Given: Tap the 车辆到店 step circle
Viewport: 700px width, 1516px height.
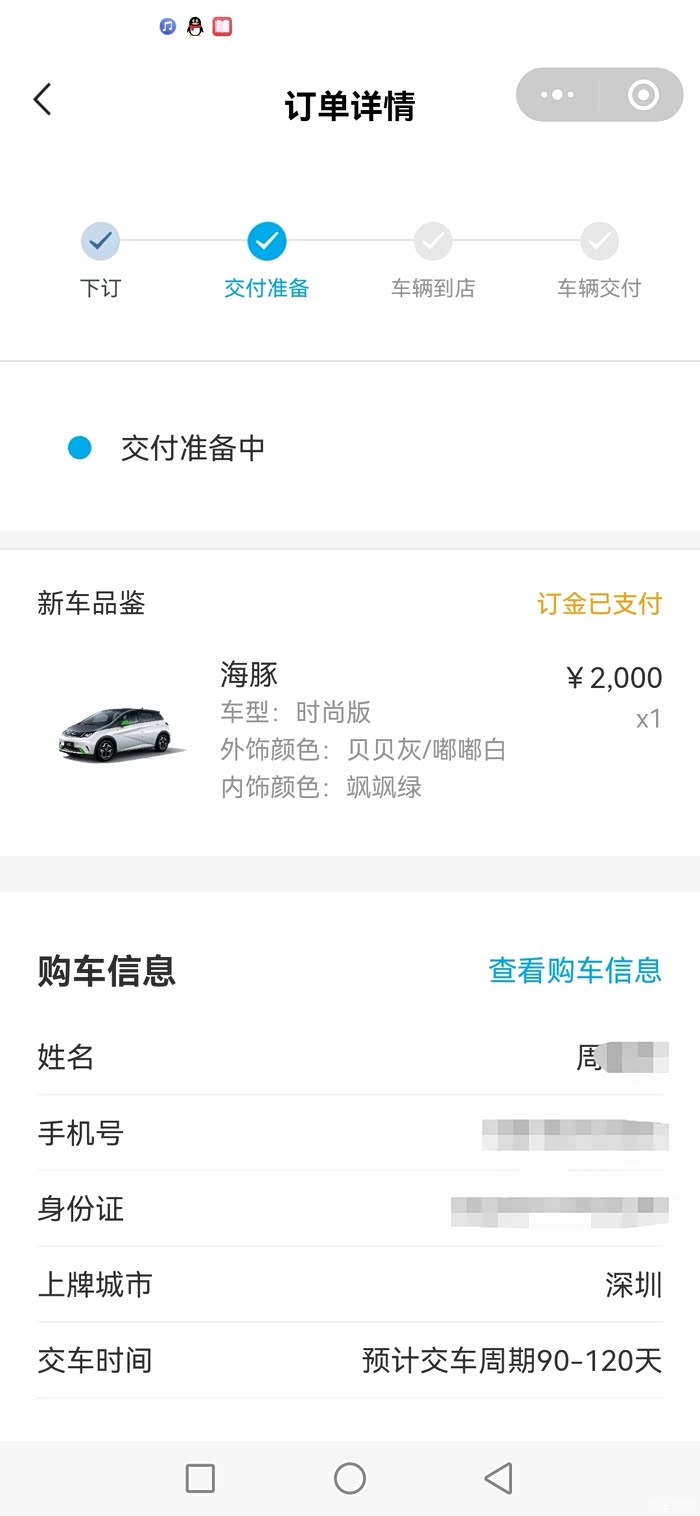Looking at the screenshot, I should click(x=433, y=241).
